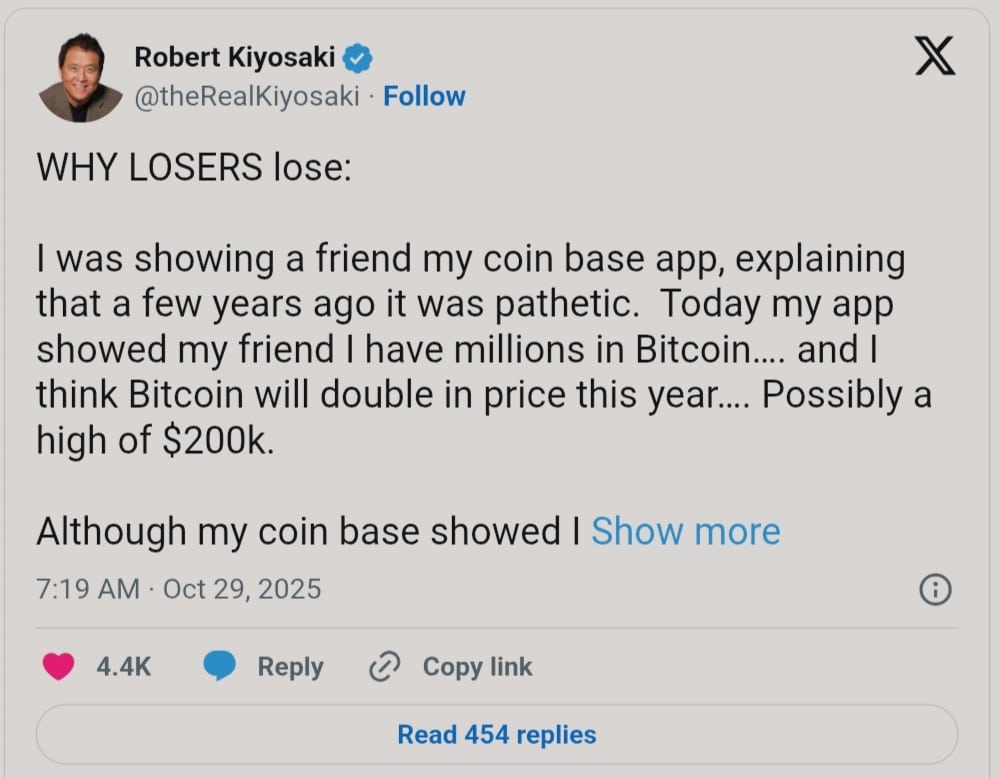Click the Copy link text
Screen dimensions: 999x778
[x=477, y=666]
